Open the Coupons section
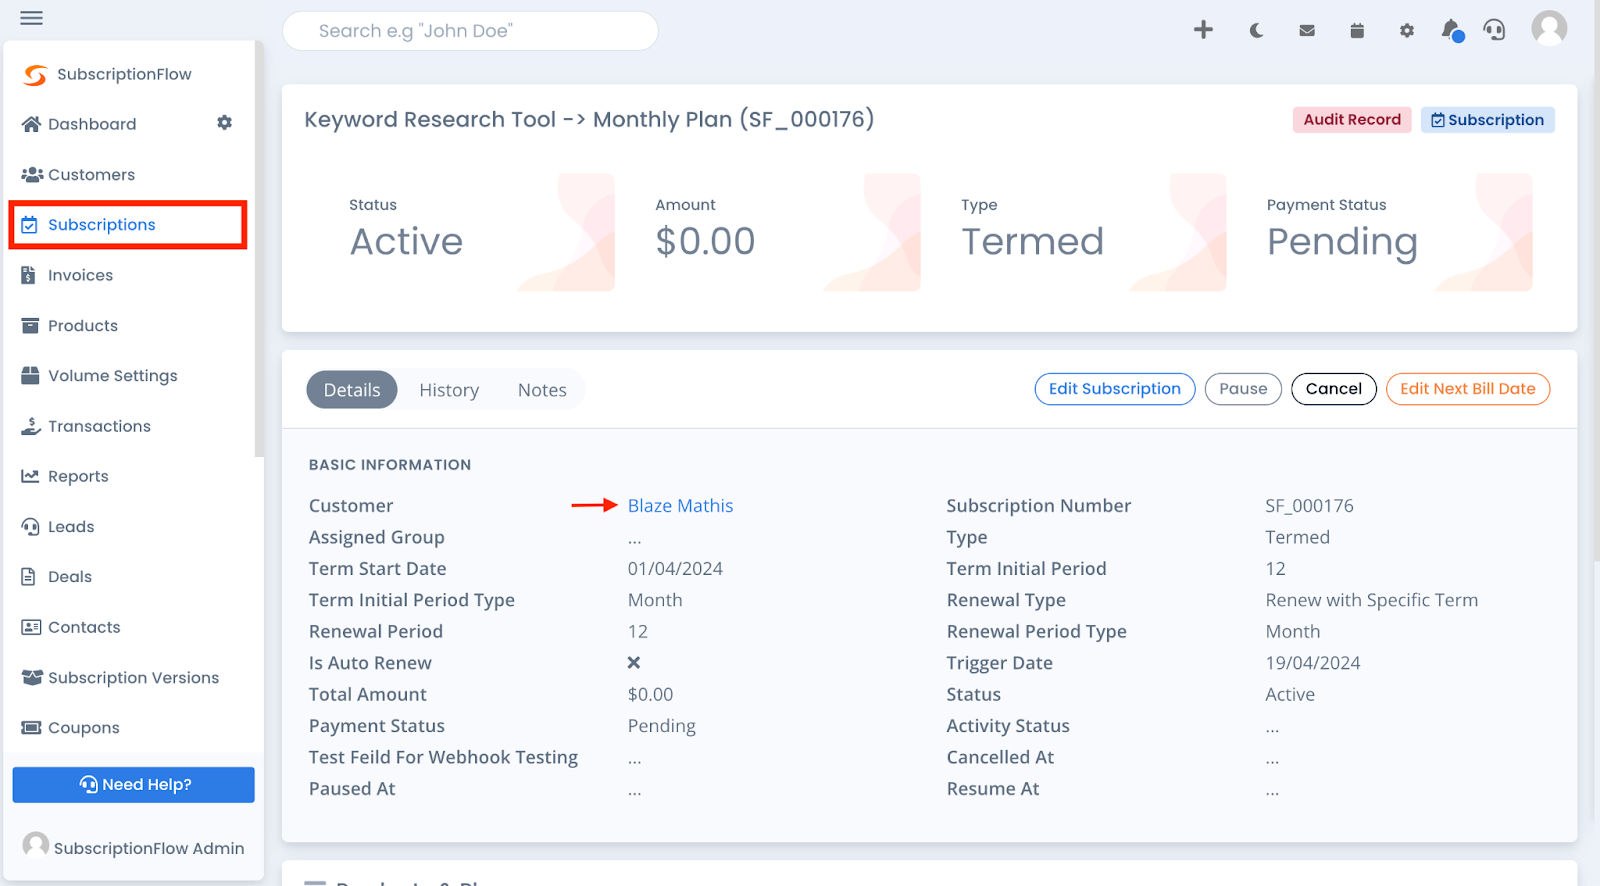Screen dimensions: 1600x886 tap(82, 727)
